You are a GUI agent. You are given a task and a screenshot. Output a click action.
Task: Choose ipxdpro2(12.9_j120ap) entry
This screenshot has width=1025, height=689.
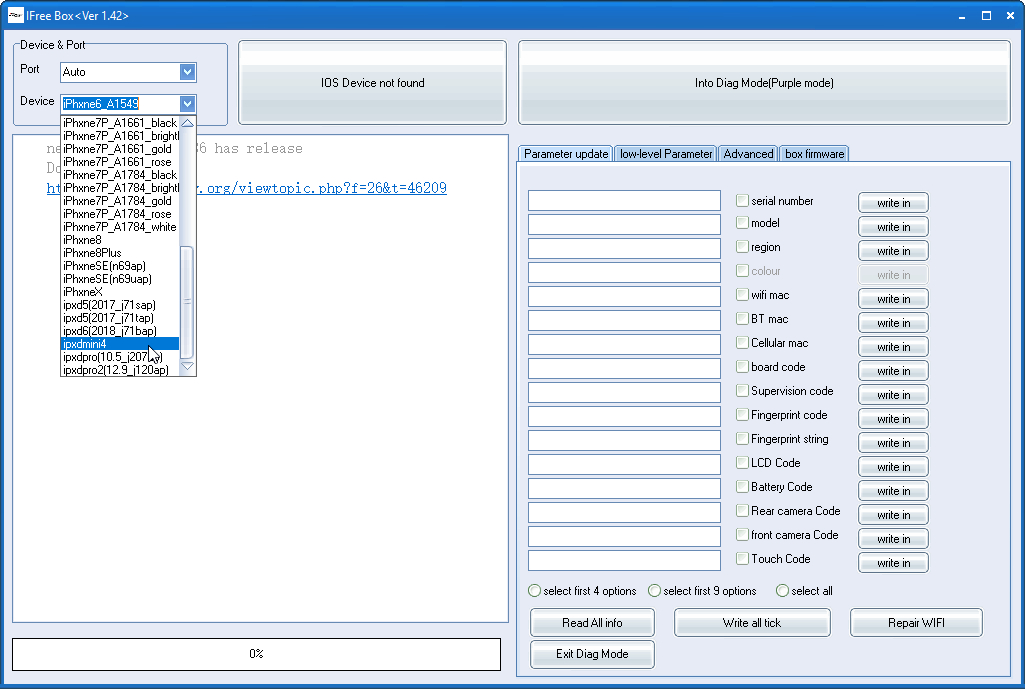click(x=120, y=370)
